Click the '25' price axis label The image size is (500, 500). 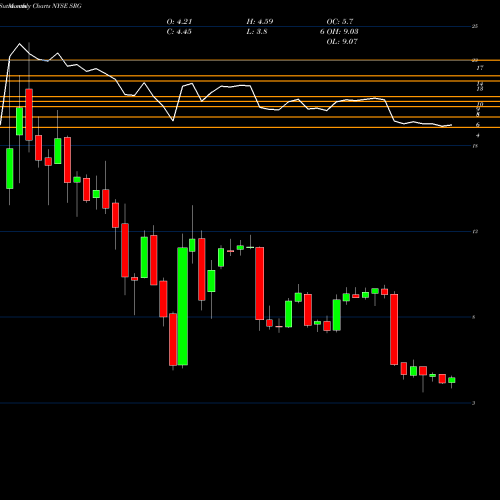(x=475, y=26)
